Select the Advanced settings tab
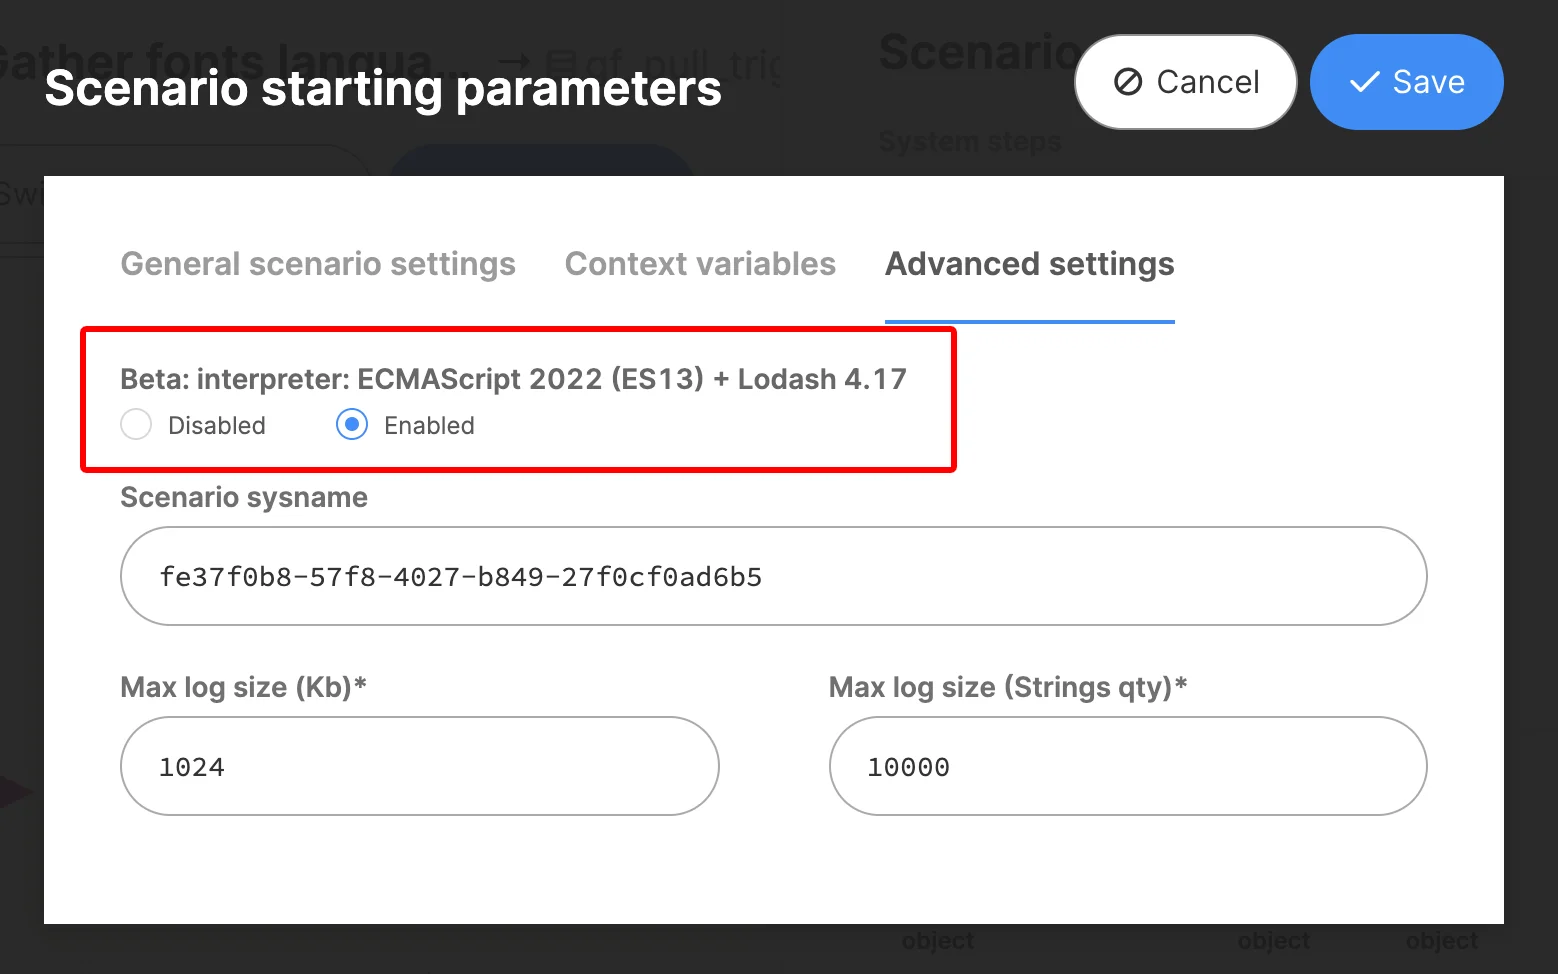1558x974 pixels. [x=1029, y=264]
